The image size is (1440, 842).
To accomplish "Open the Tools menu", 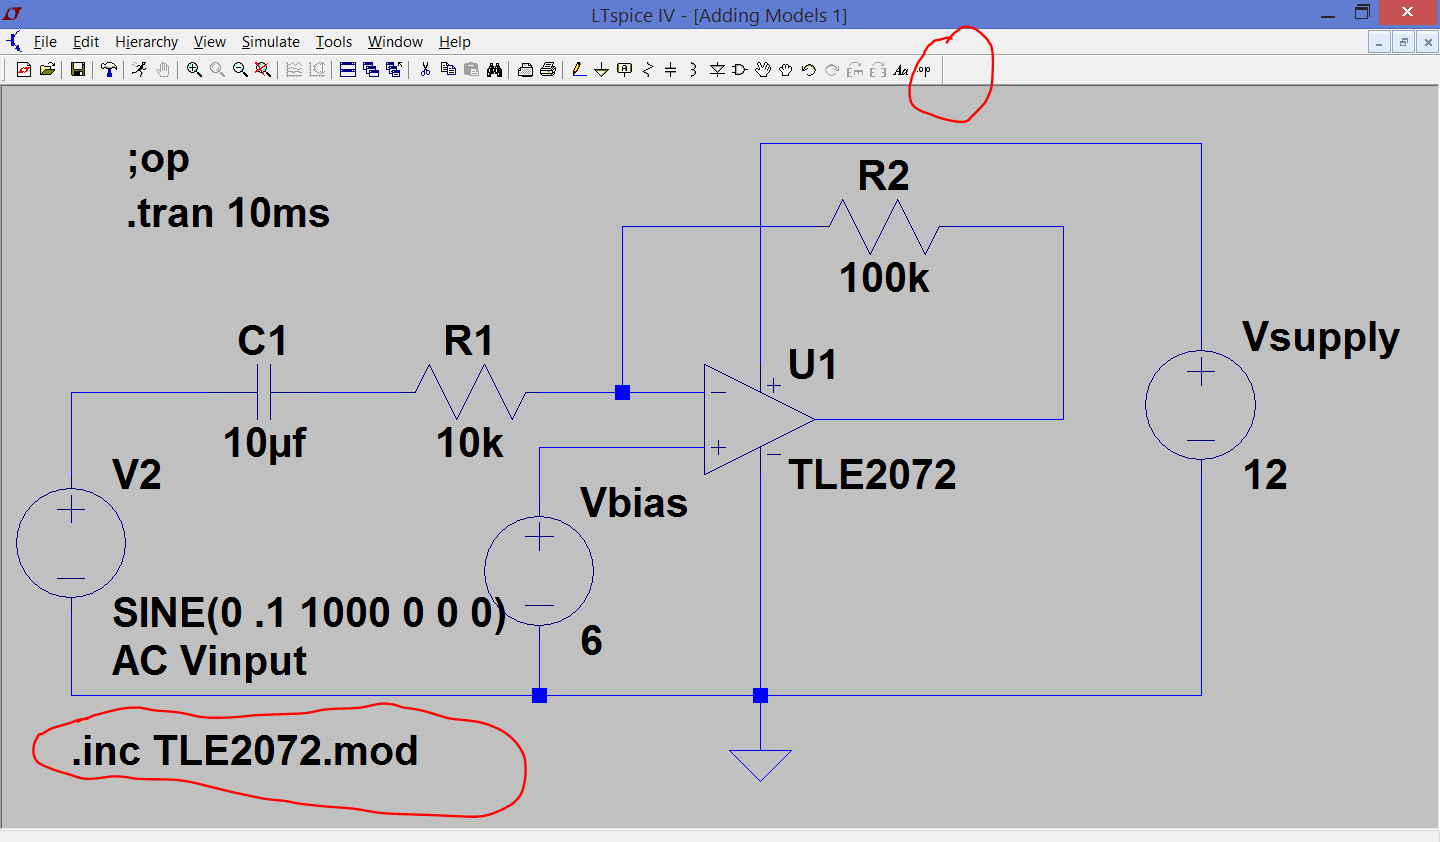I will (334, 42).
